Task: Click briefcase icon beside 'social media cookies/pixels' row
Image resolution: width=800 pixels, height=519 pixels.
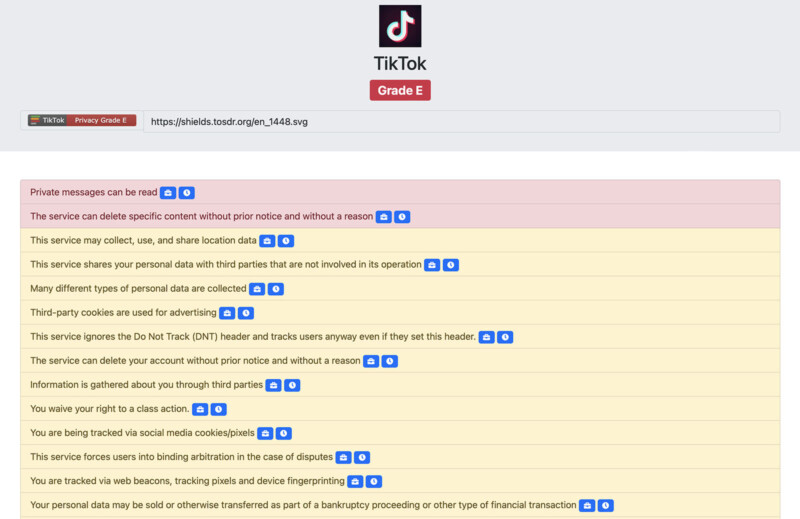Action: [265, 433]
